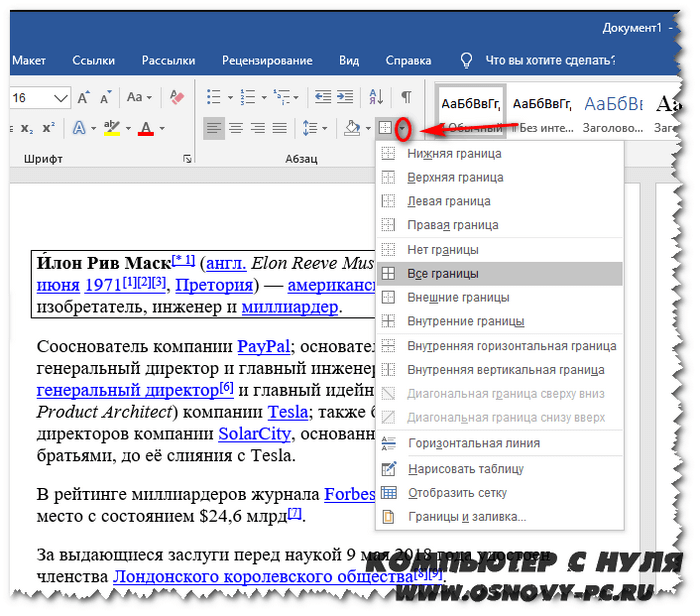700x616 pixels.
Task: Follow the Tesla hyperlink
Action: tap(288, 412)
